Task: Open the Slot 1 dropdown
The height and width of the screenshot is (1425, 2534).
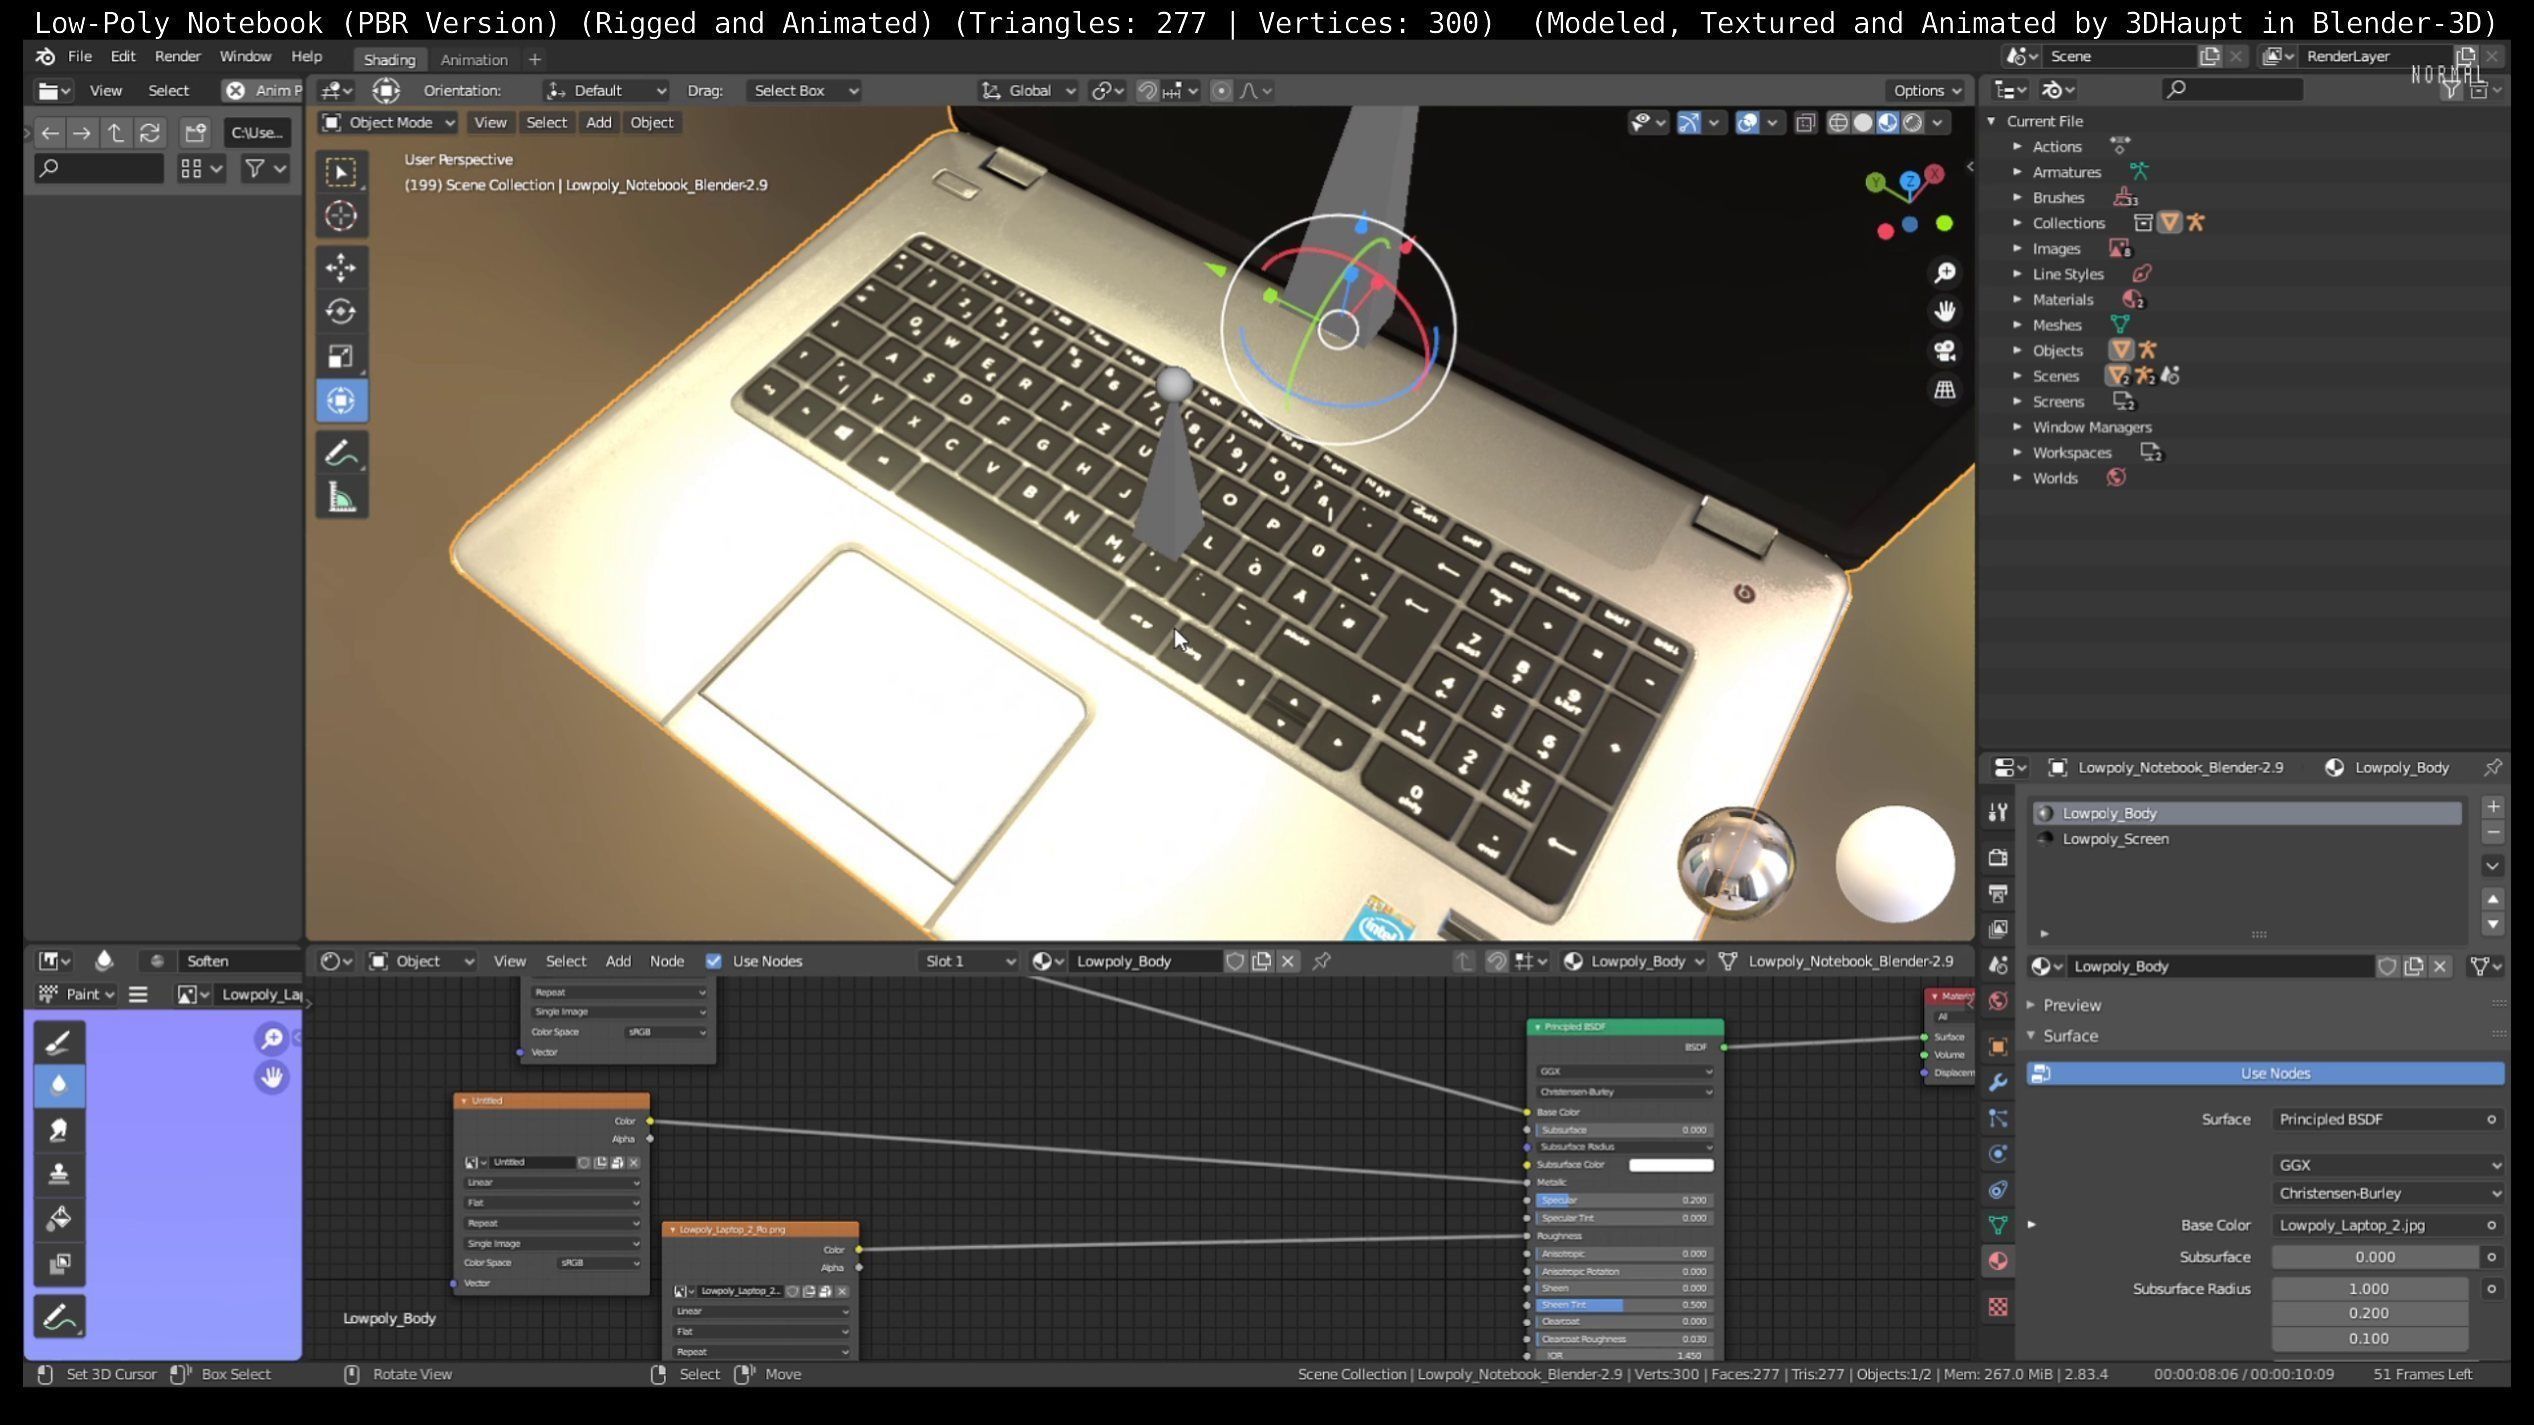Action: 968,961
